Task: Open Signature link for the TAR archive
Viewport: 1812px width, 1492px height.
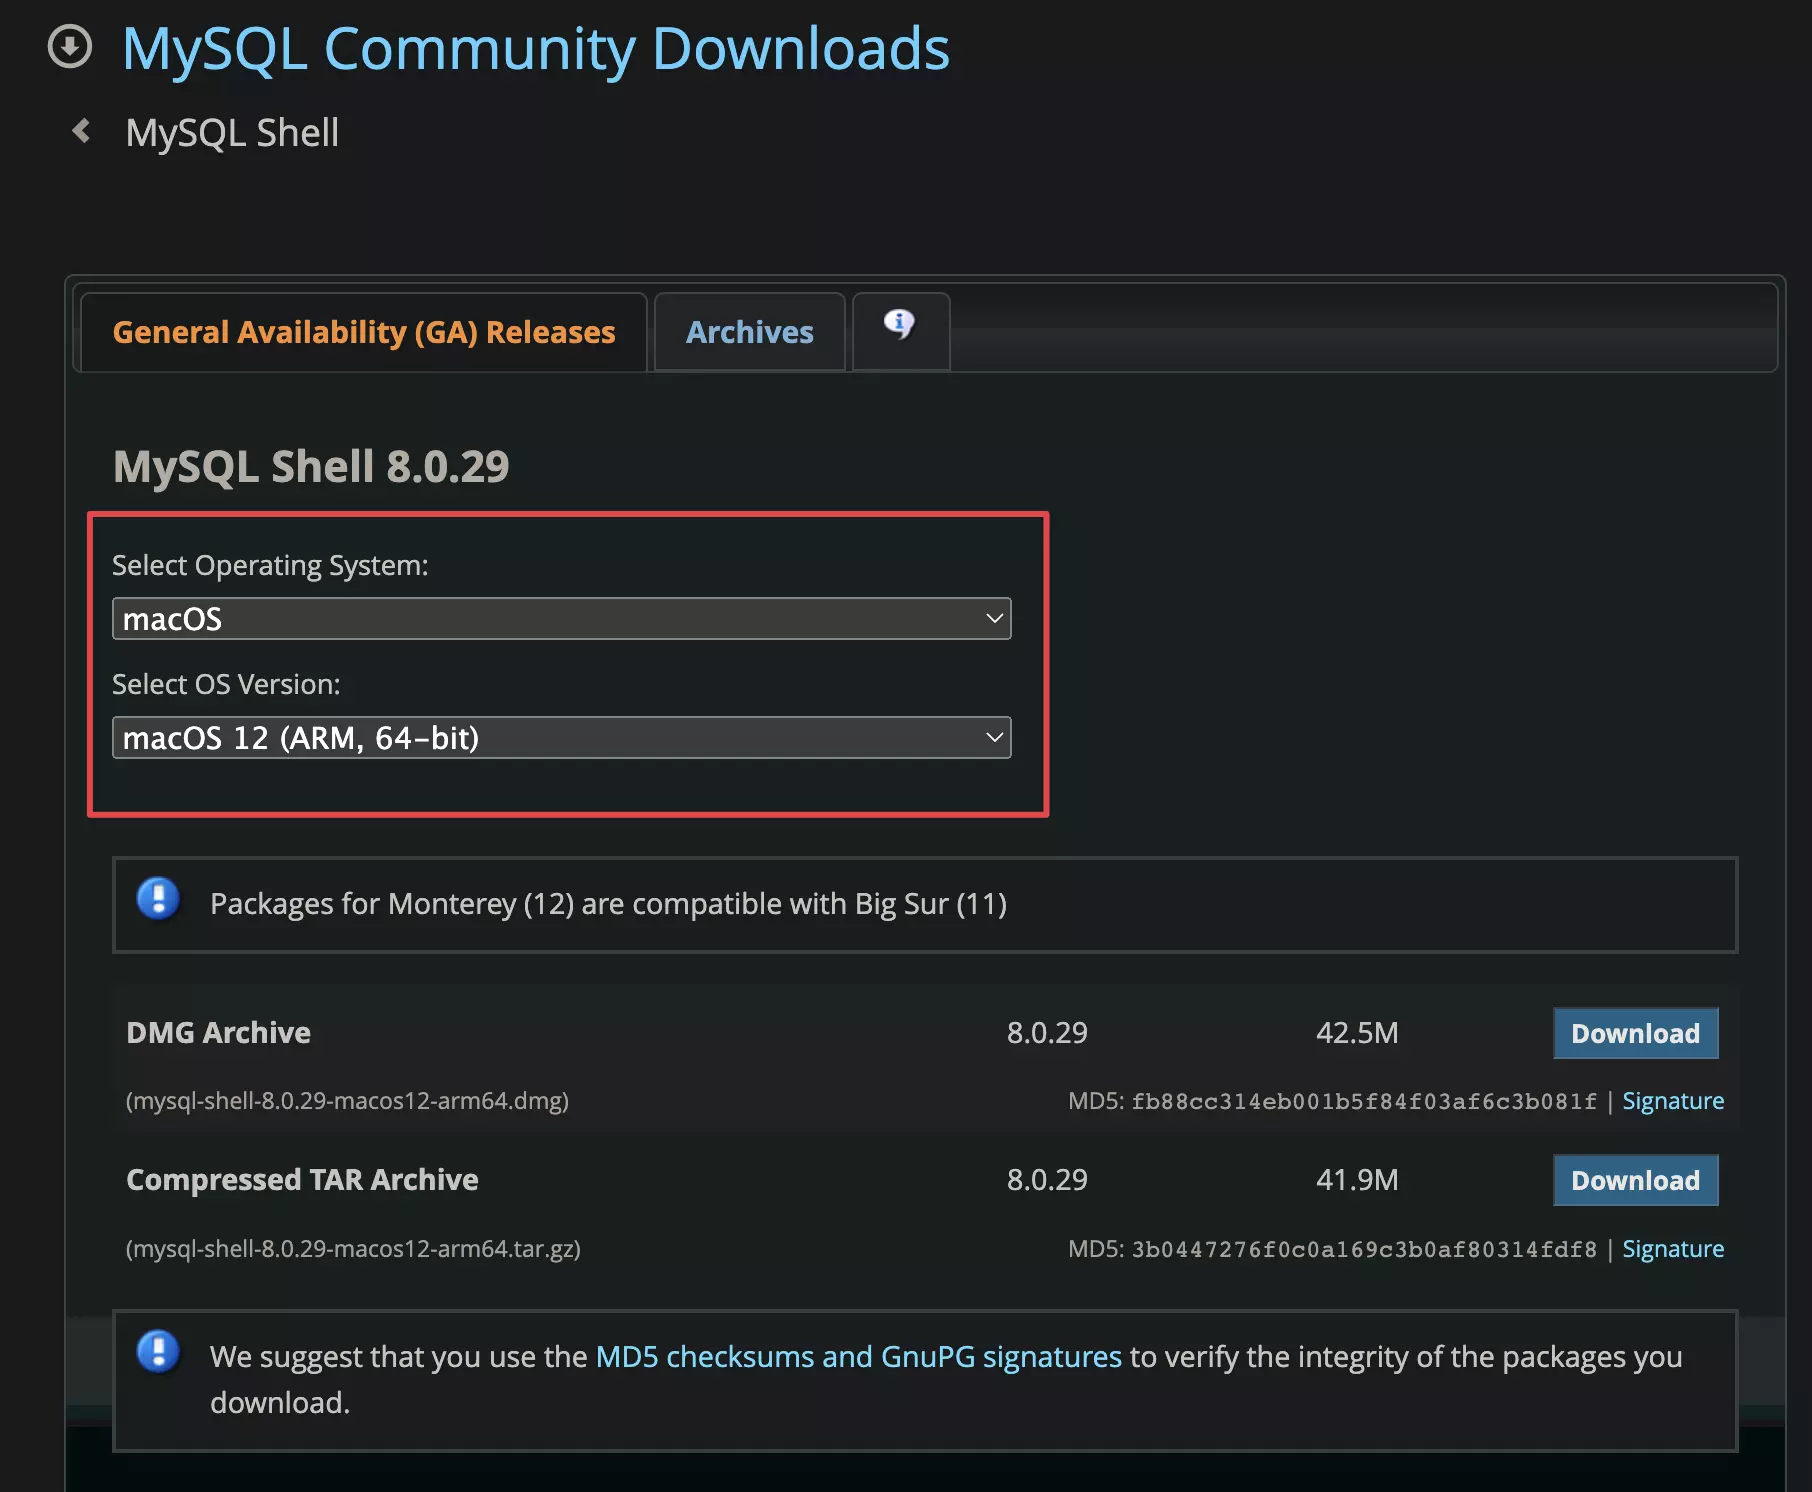Action: point(1672,1249)
